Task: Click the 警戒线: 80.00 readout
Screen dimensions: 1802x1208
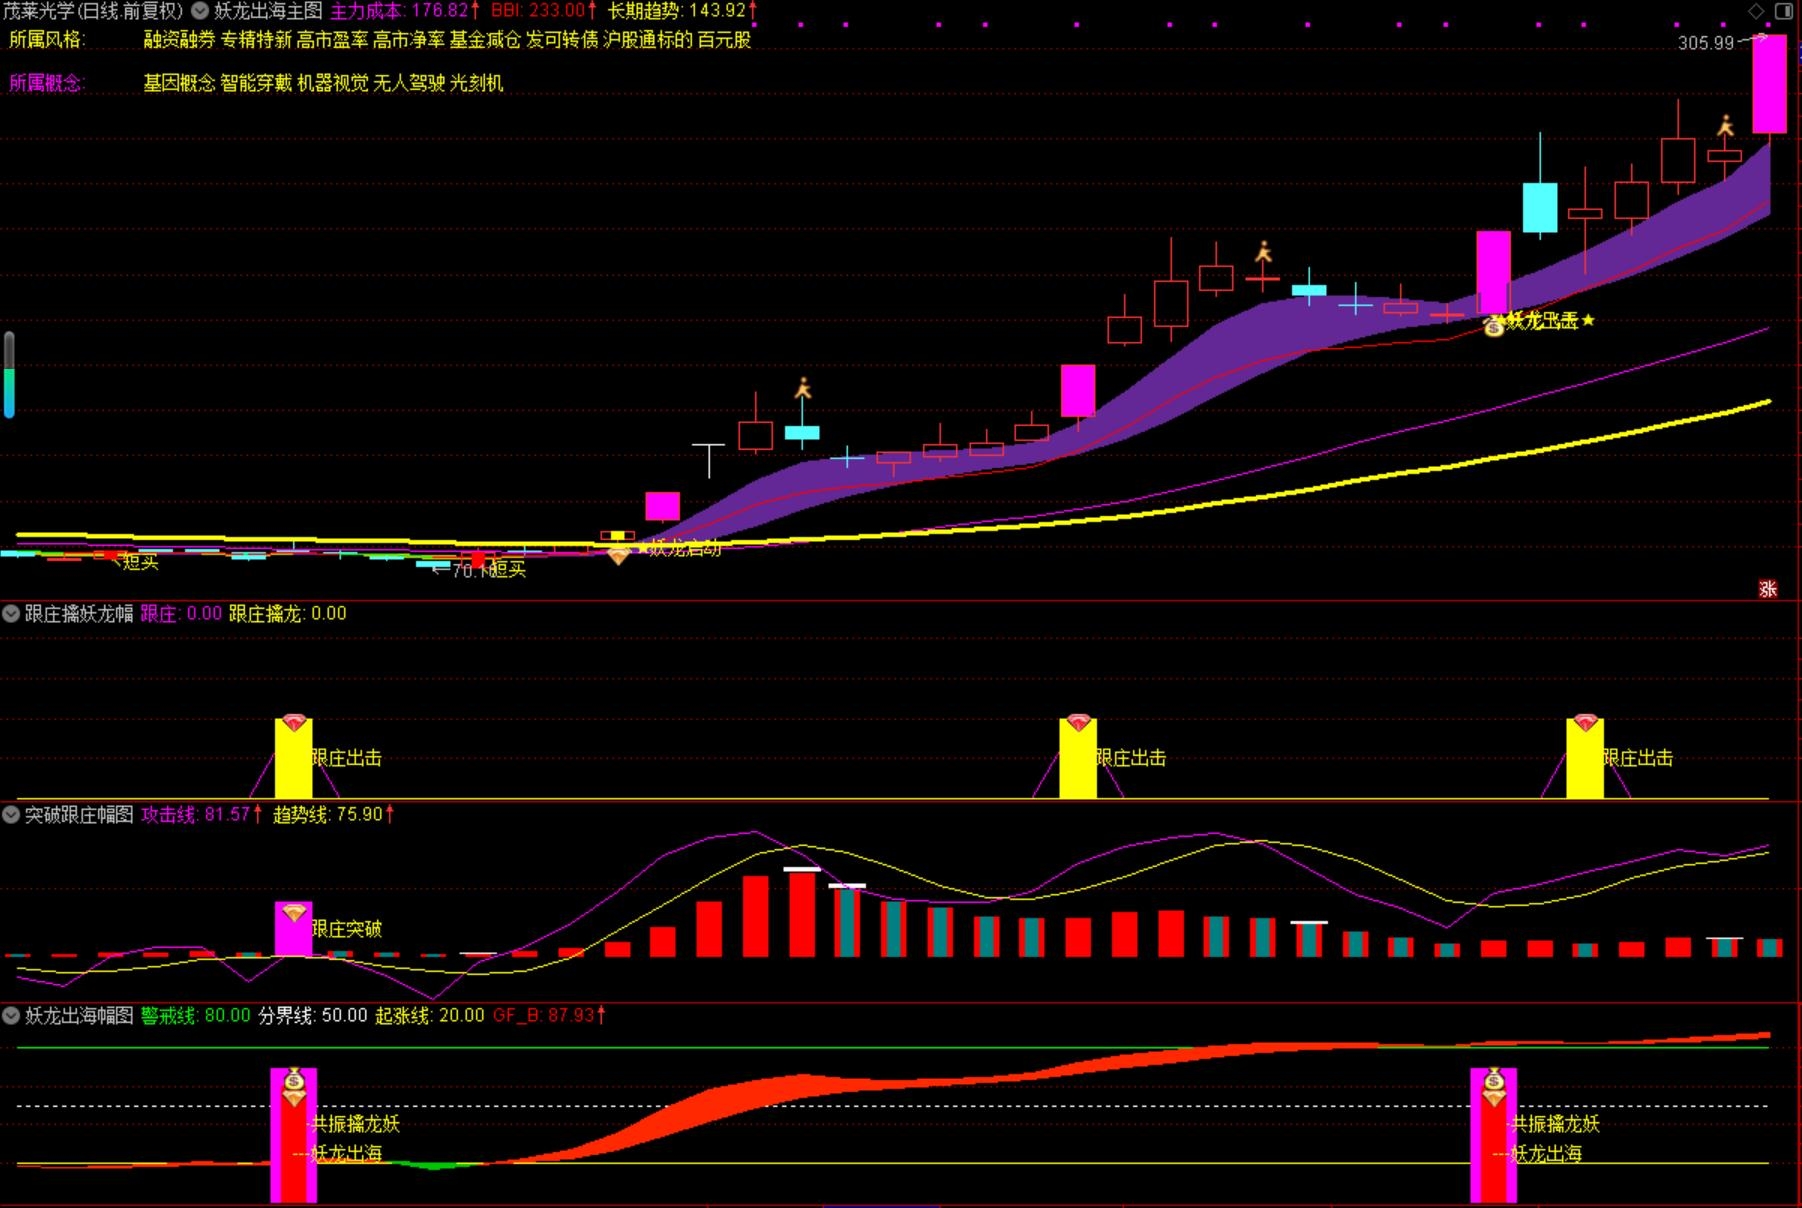Action: click(x=196, y=1015)
